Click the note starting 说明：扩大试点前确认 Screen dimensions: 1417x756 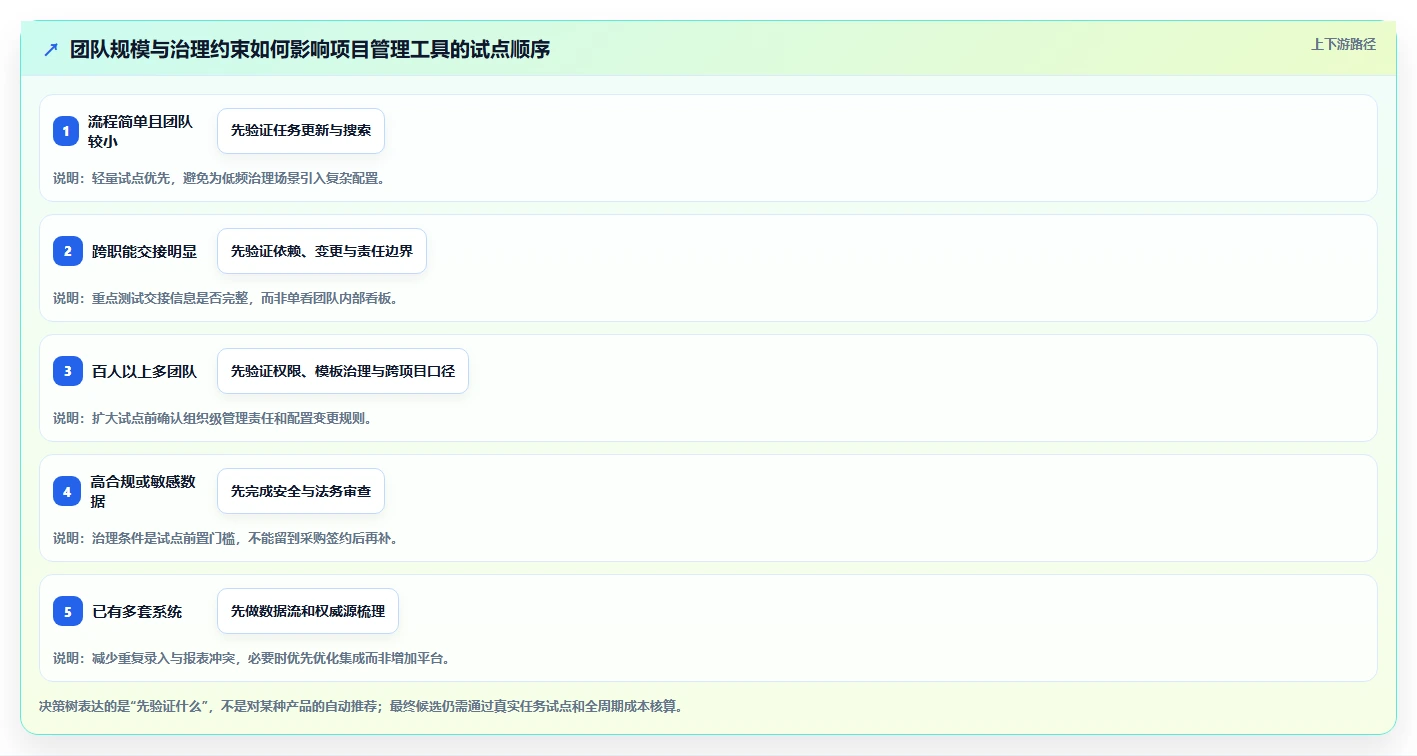pos(213,418)
